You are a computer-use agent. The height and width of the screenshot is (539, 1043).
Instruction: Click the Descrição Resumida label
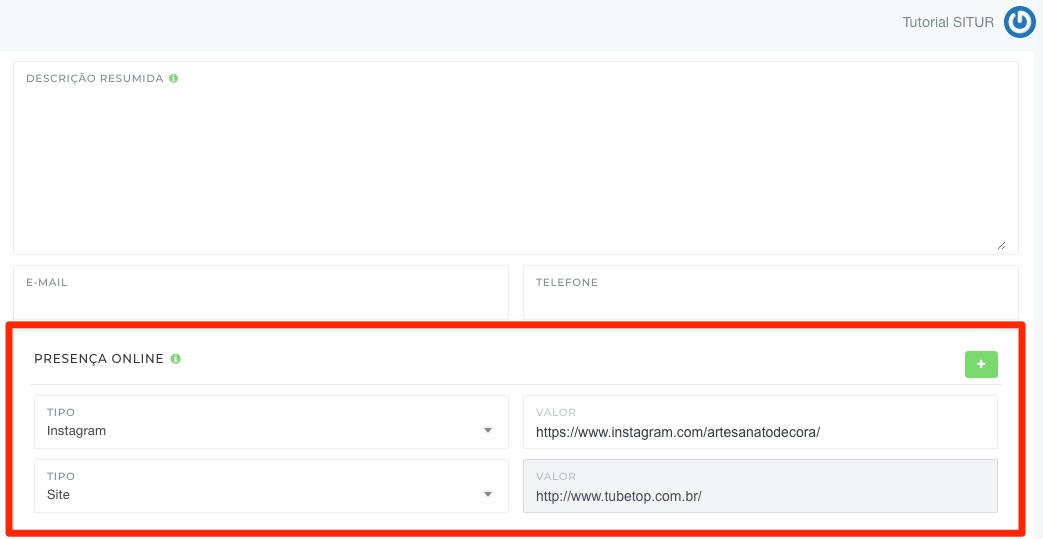(x=94, y=78)
